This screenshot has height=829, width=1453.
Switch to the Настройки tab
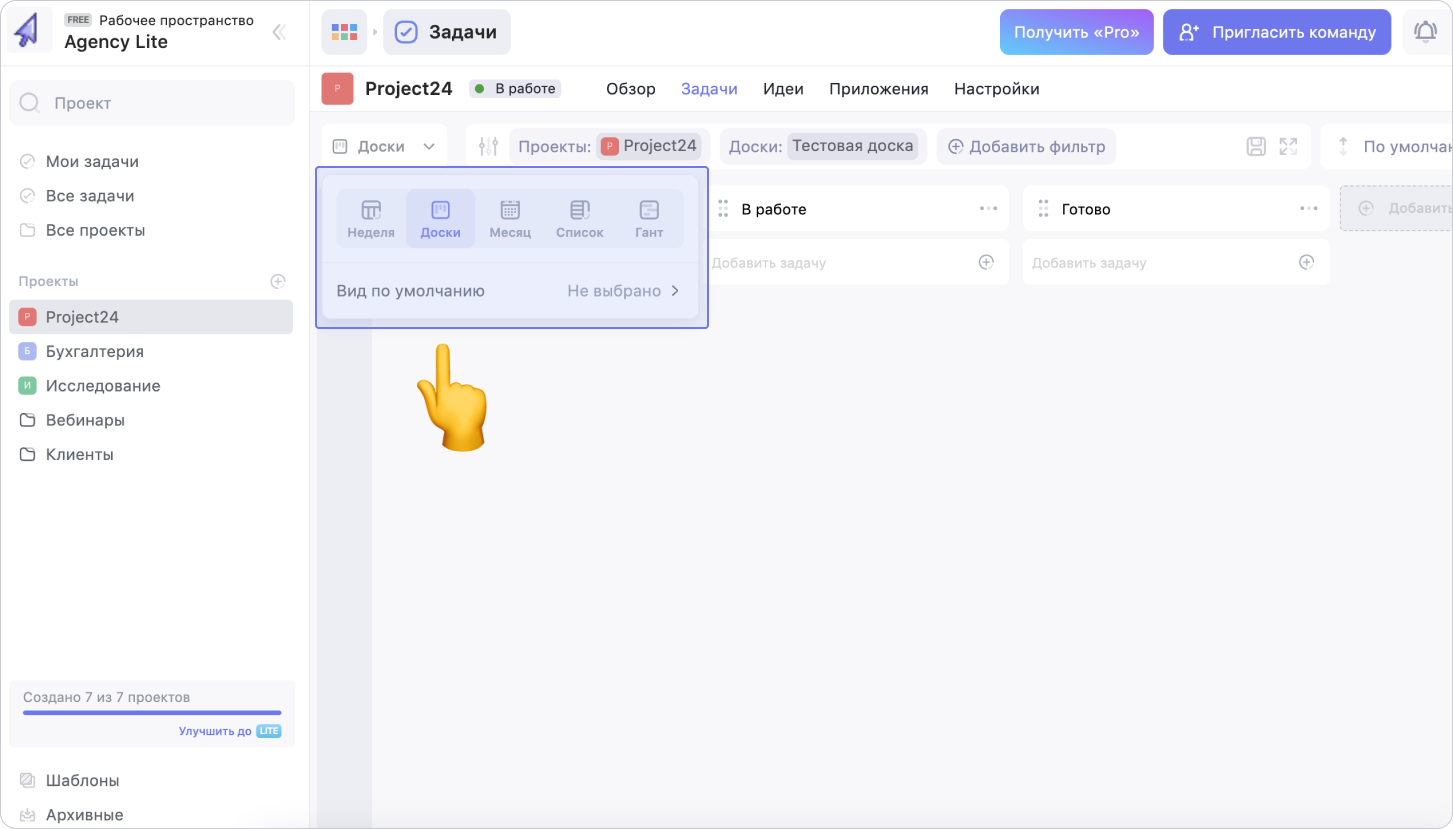996,89
